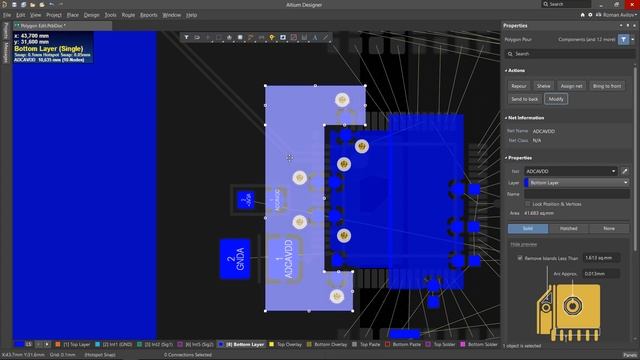640x360 pixels.
Task: Click the Hide preview link
Action: 524,244
